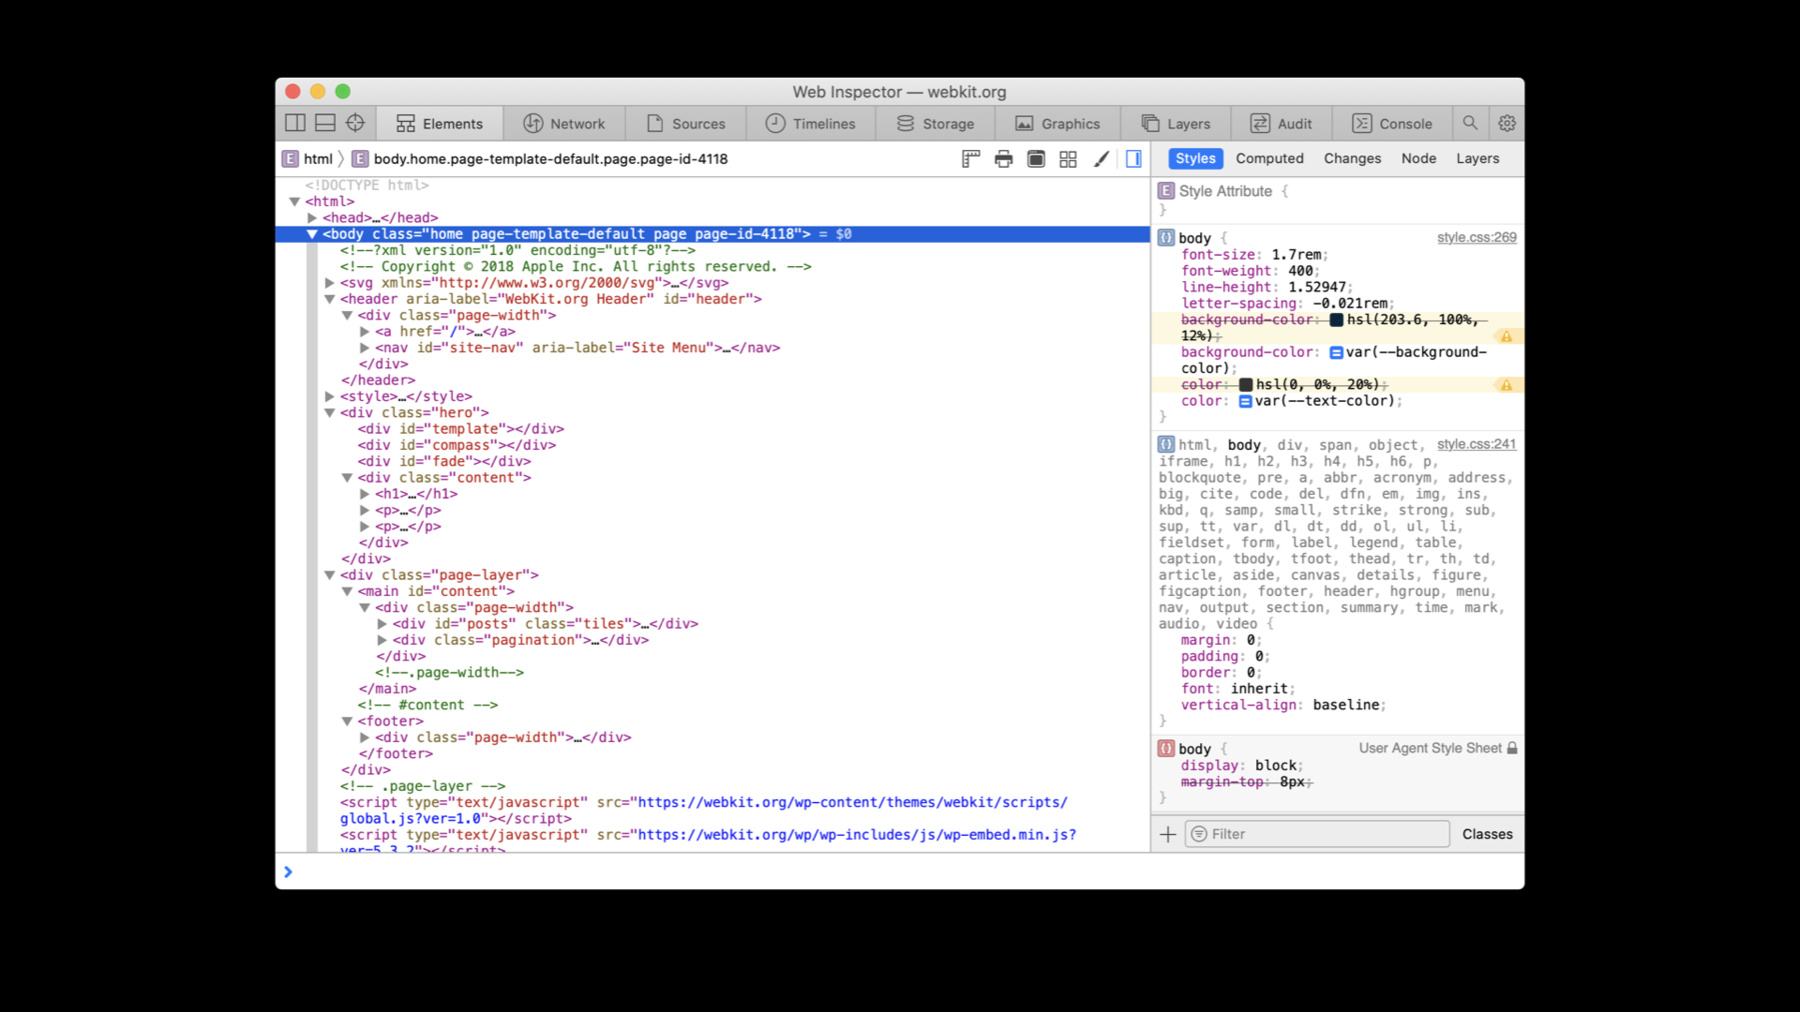The image size is (1800, 1012).
Task: Expand the head element node
Action: coord(312,218)
